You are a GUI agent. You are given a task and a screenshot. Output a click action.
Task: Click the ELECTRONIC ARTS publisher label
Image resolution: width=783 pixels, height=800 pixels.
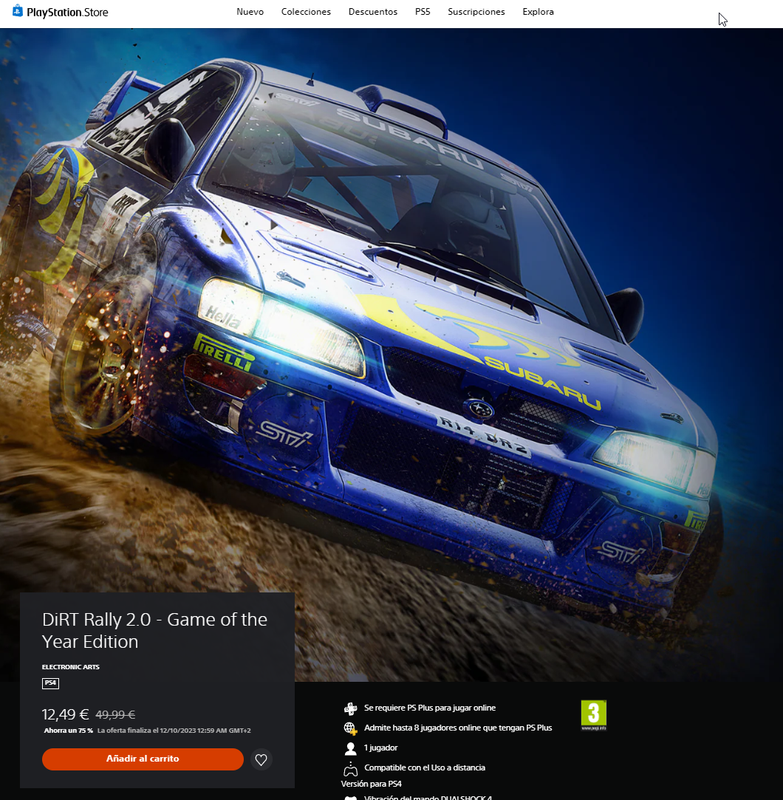click(x=70, y=667)
